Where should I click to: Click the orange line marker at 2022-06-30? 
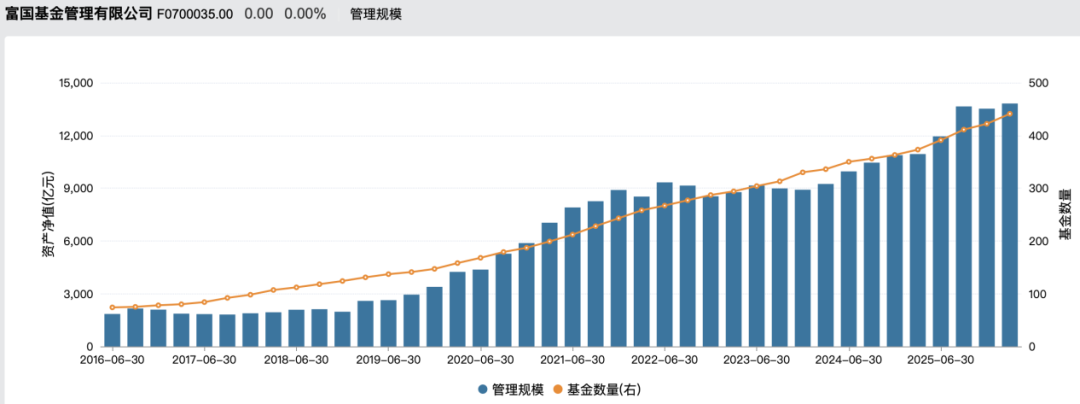click(x=665, y=205)
